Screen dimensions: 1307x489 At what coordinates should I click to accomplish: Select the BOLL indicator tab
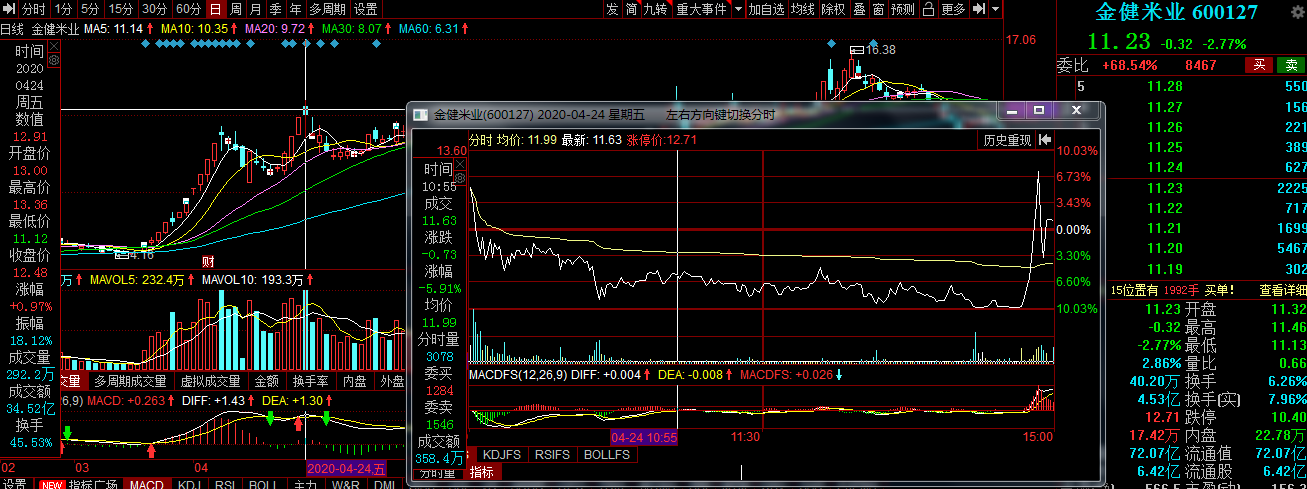pyautogui.click(x=263, y=484)
